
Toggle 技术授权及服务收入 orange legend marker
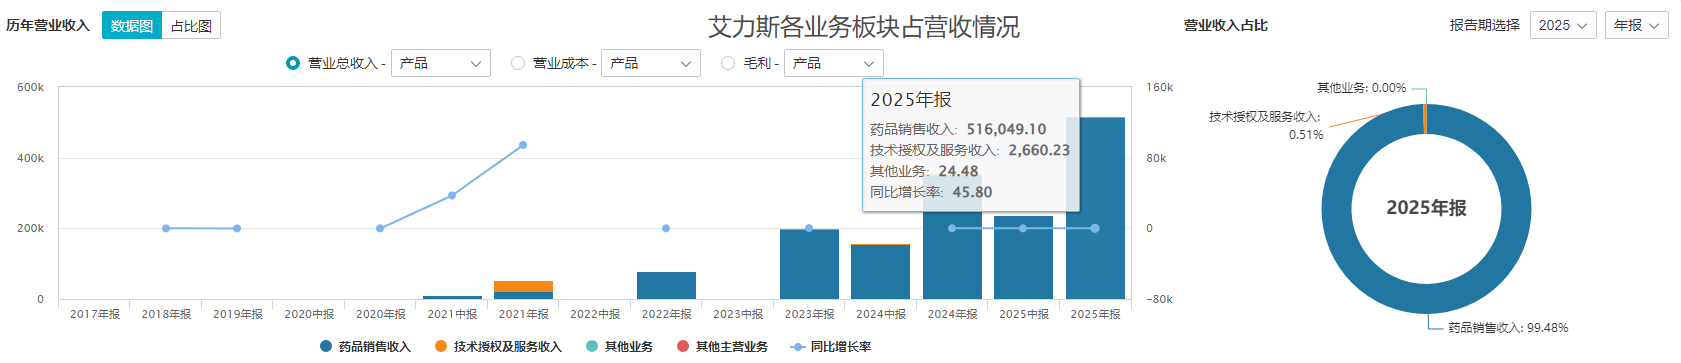441,346
